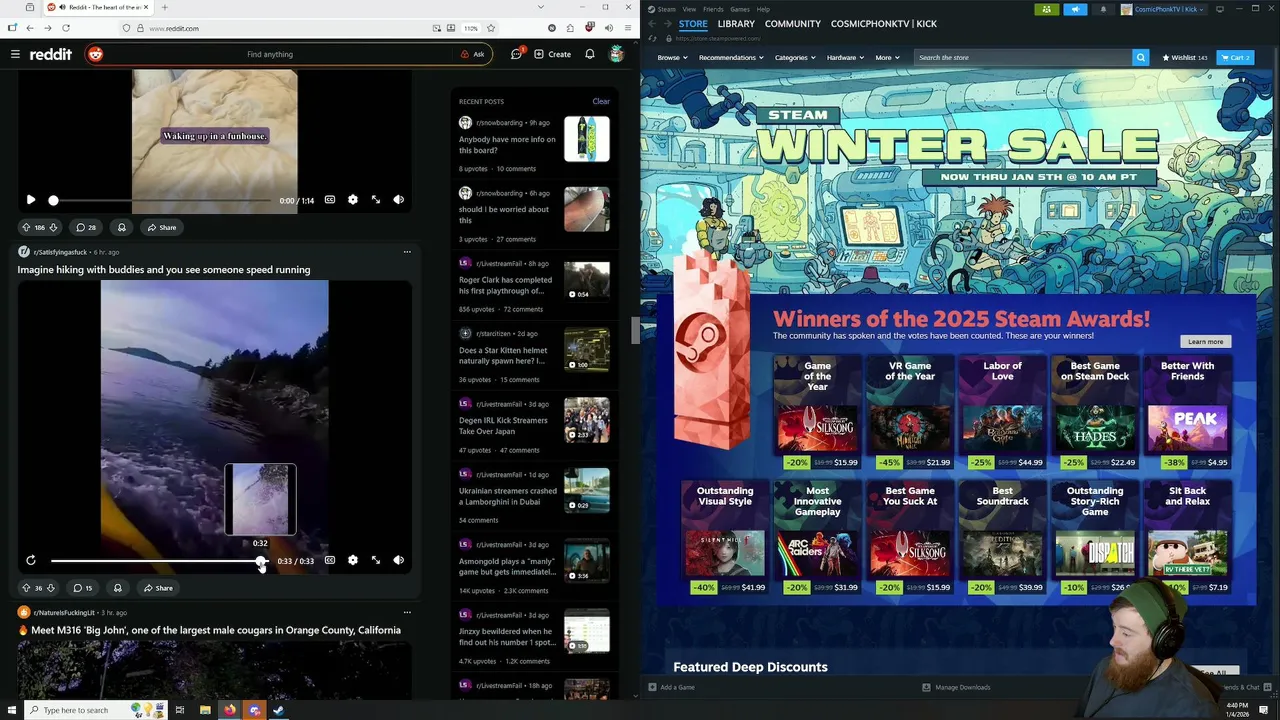Click the Steam store search magnifier button
Viewport: 1280px width, 720px height.
(1140, 57)
